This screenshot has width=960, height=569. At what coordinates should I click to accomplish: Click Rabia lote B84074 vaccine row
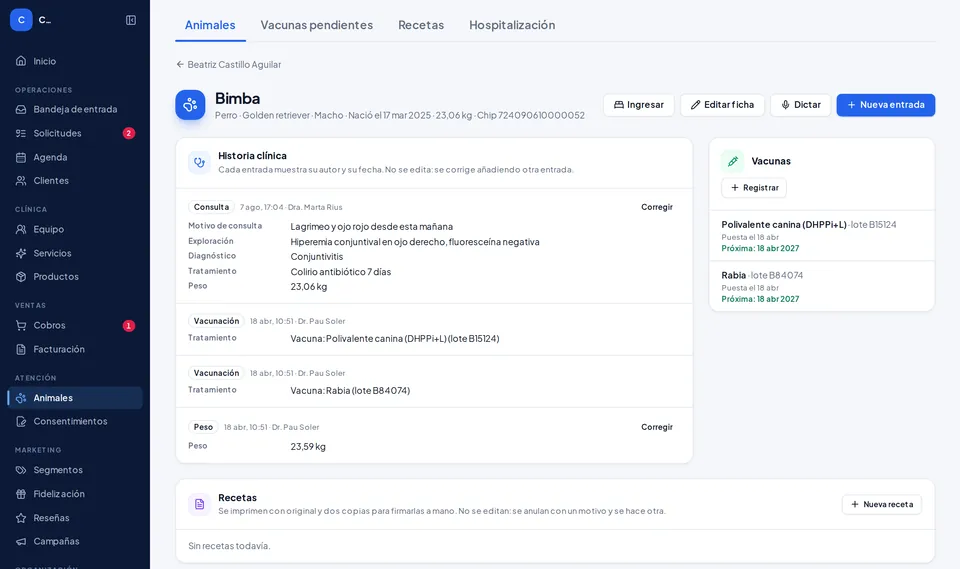822,287
